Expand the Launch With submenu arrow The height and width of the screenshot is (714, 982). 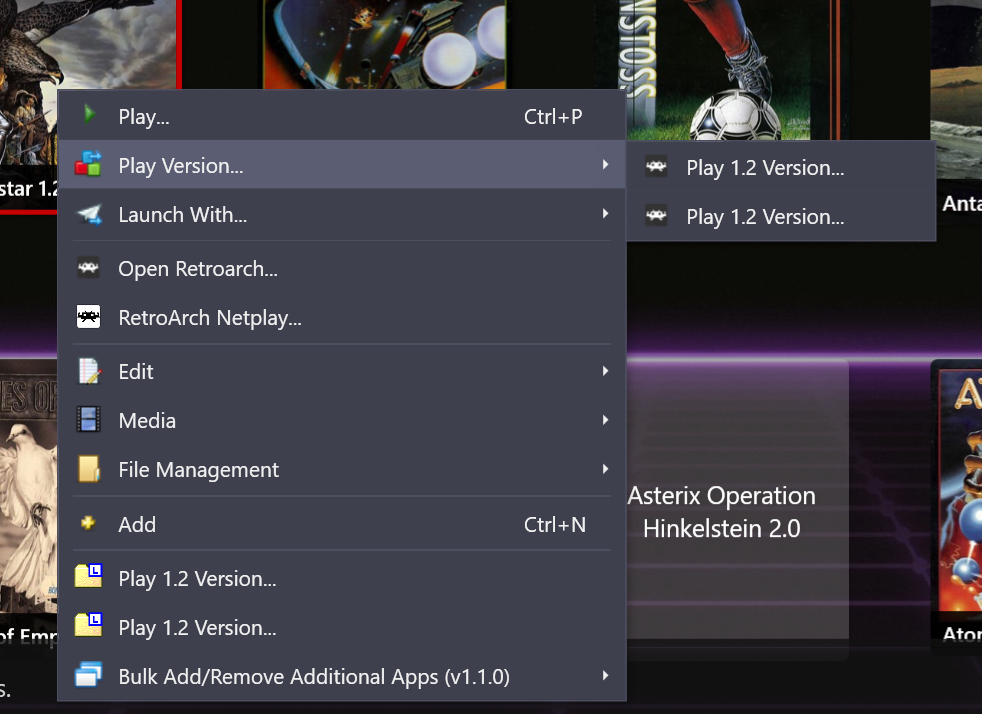(605, 214)
